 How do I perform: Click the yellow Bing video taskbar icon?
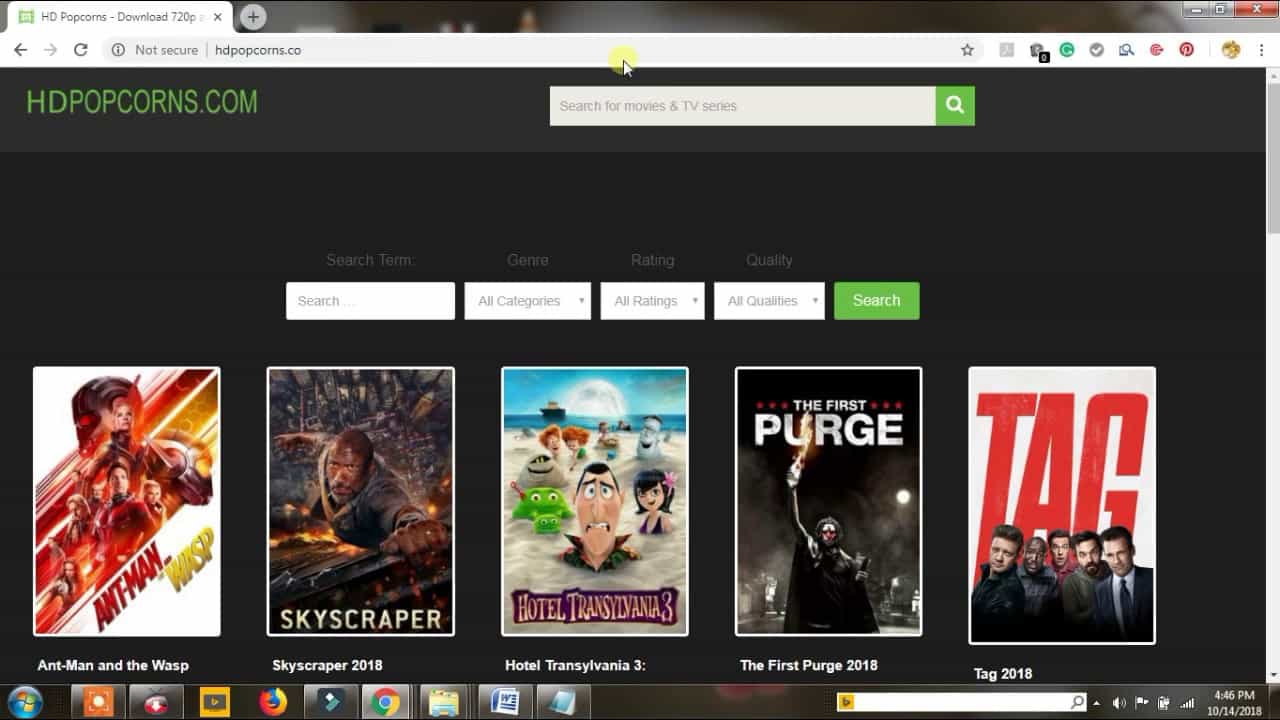point(214,702)
